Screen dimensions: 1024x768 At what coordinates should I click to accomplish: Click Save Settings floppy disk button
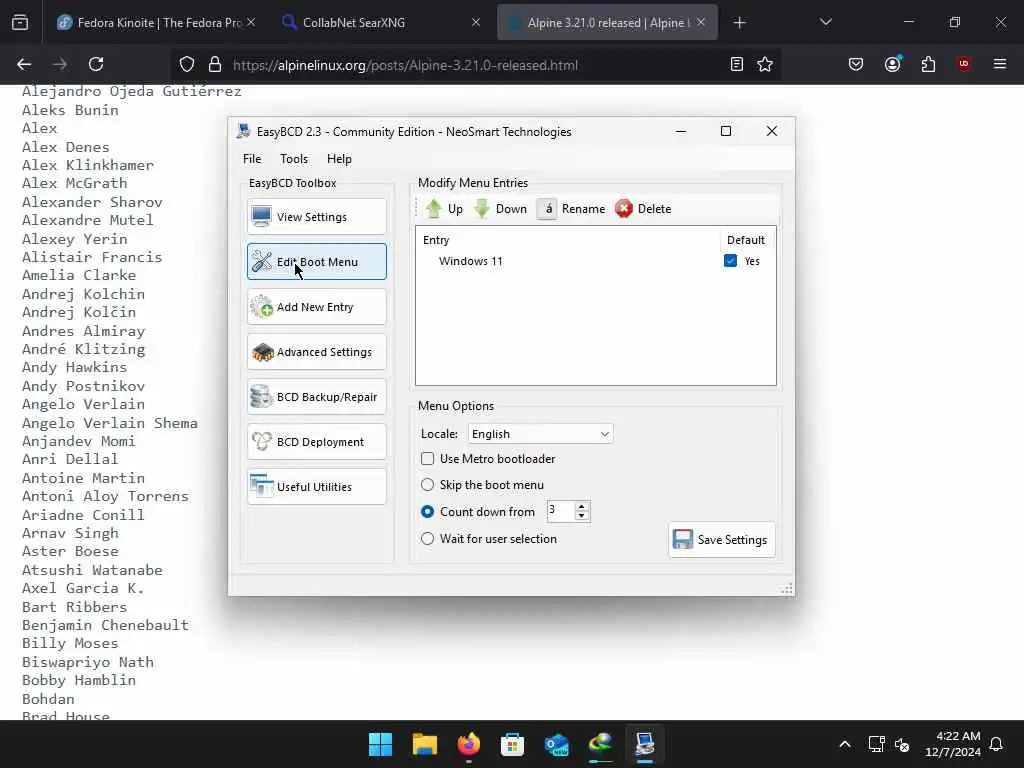click(x=722, y=539)
